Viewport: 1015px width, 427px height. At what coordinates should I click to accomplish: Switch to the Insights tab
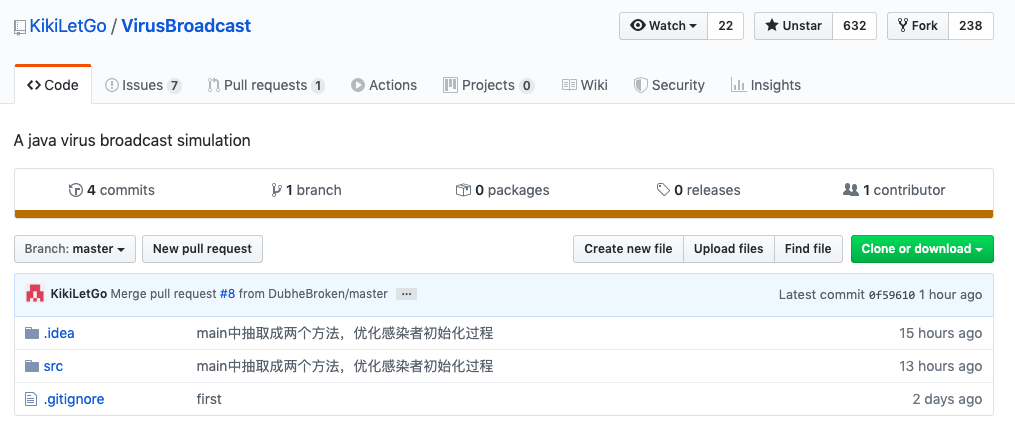(766, 85)
